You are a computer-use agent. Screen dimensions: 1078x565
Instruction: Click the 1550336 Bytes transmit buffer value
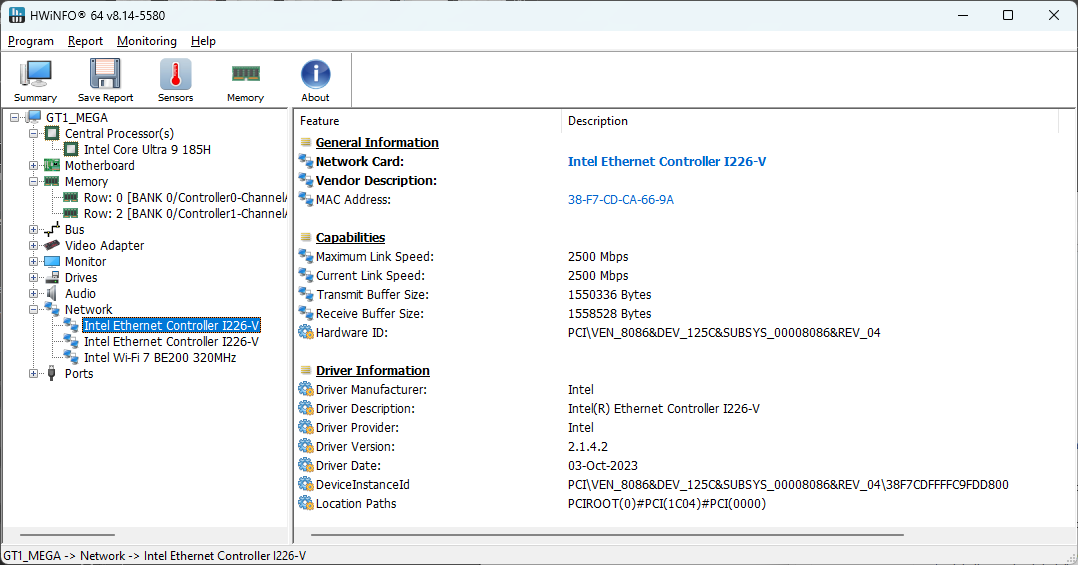click(x=610, y=294)
